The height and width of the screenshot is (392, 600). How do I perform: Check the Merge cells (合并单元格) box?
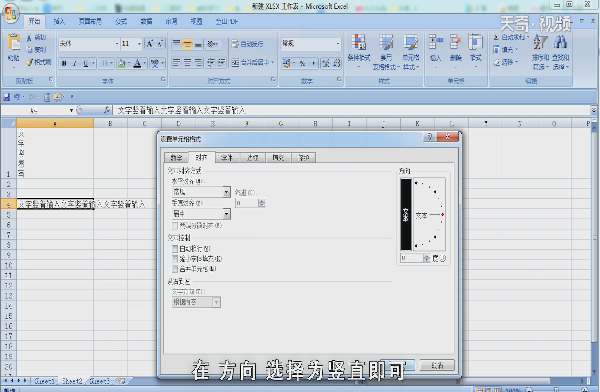coord(175,269)
